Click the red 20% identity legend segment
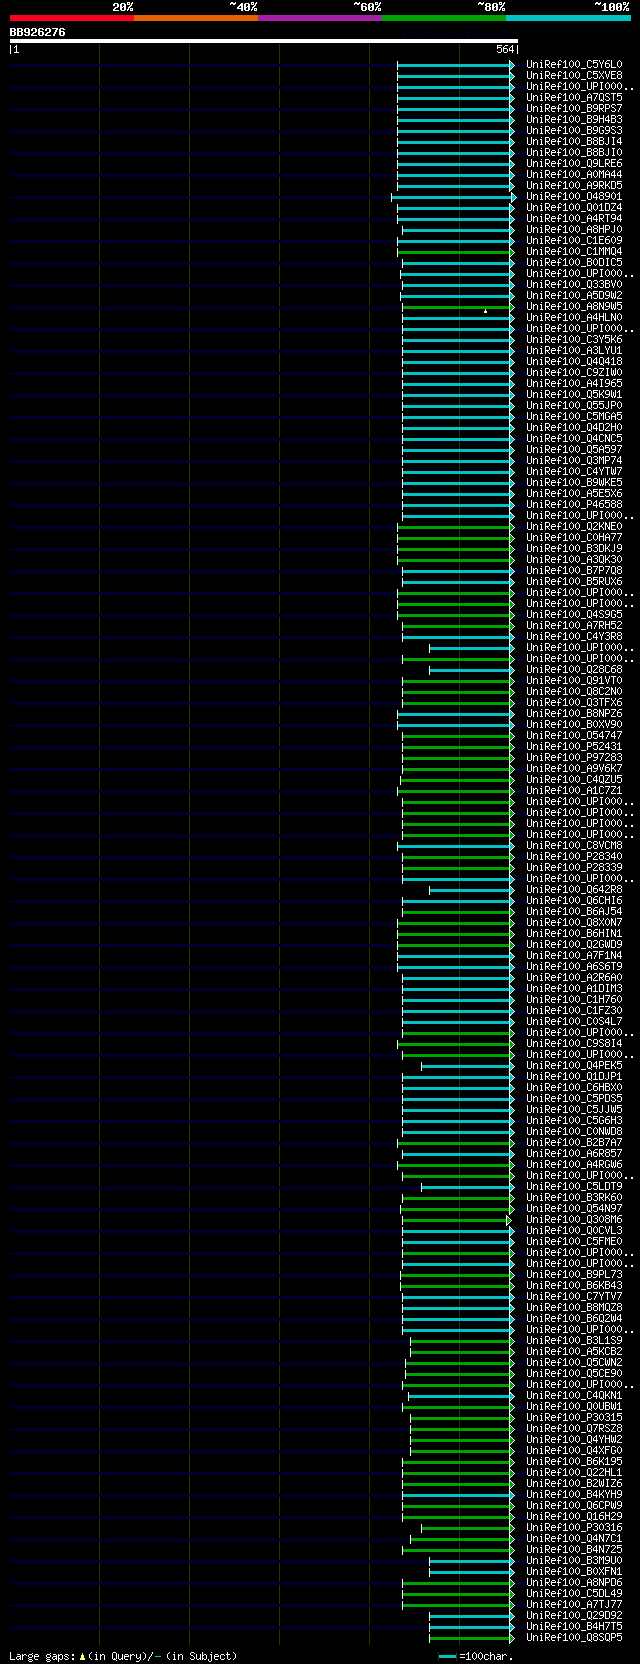Viewport: 640px width, 1664px height. (72, 18)
